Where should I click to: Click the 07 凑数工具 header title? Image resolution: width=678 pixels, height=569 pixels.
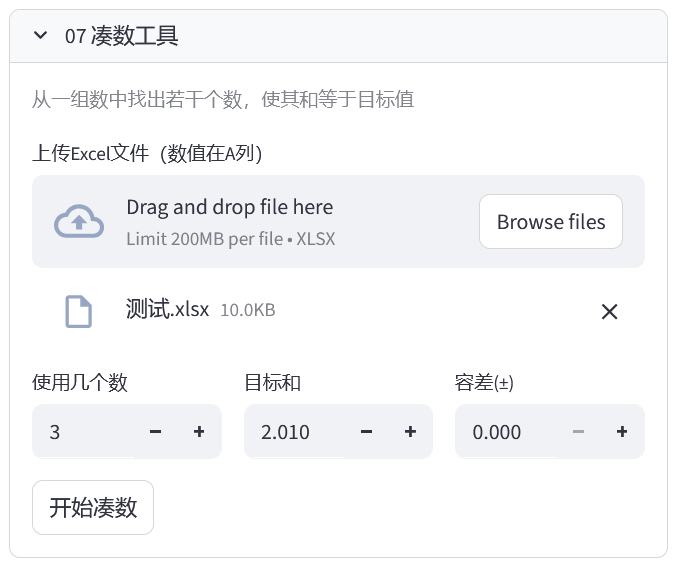[x=121, y=36]
